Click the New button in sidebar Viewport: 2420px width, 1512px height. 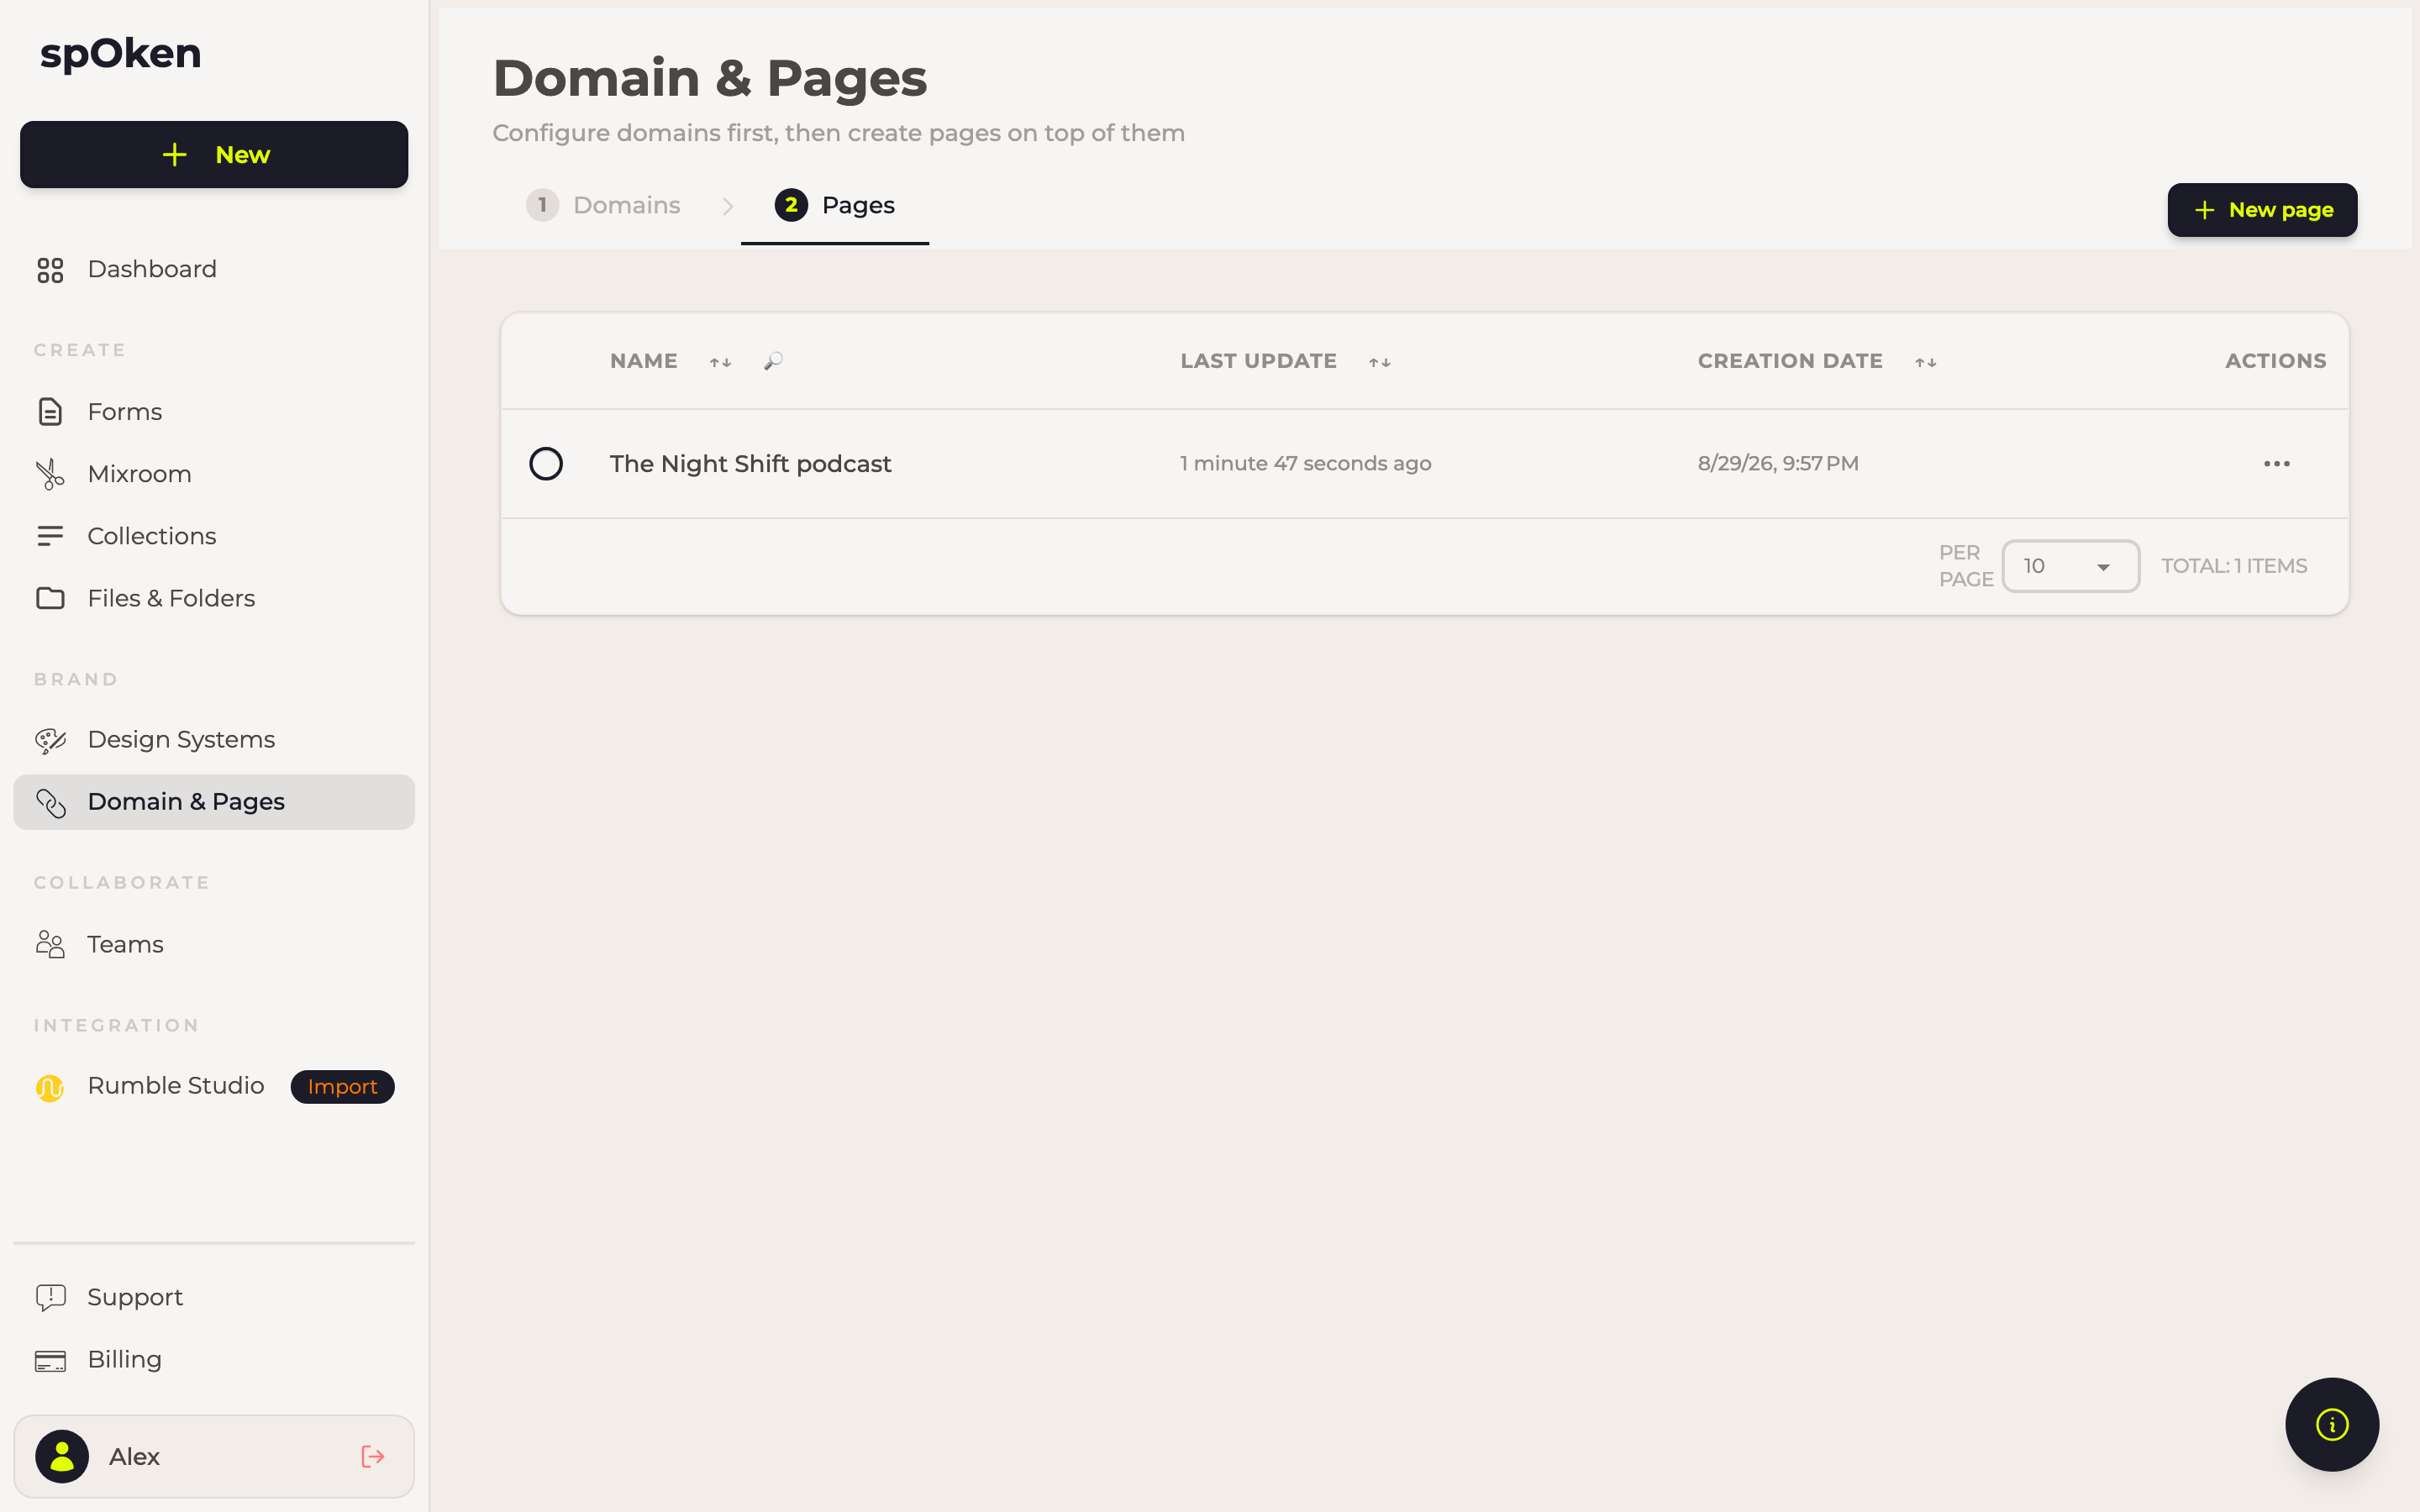coord(214,155)
